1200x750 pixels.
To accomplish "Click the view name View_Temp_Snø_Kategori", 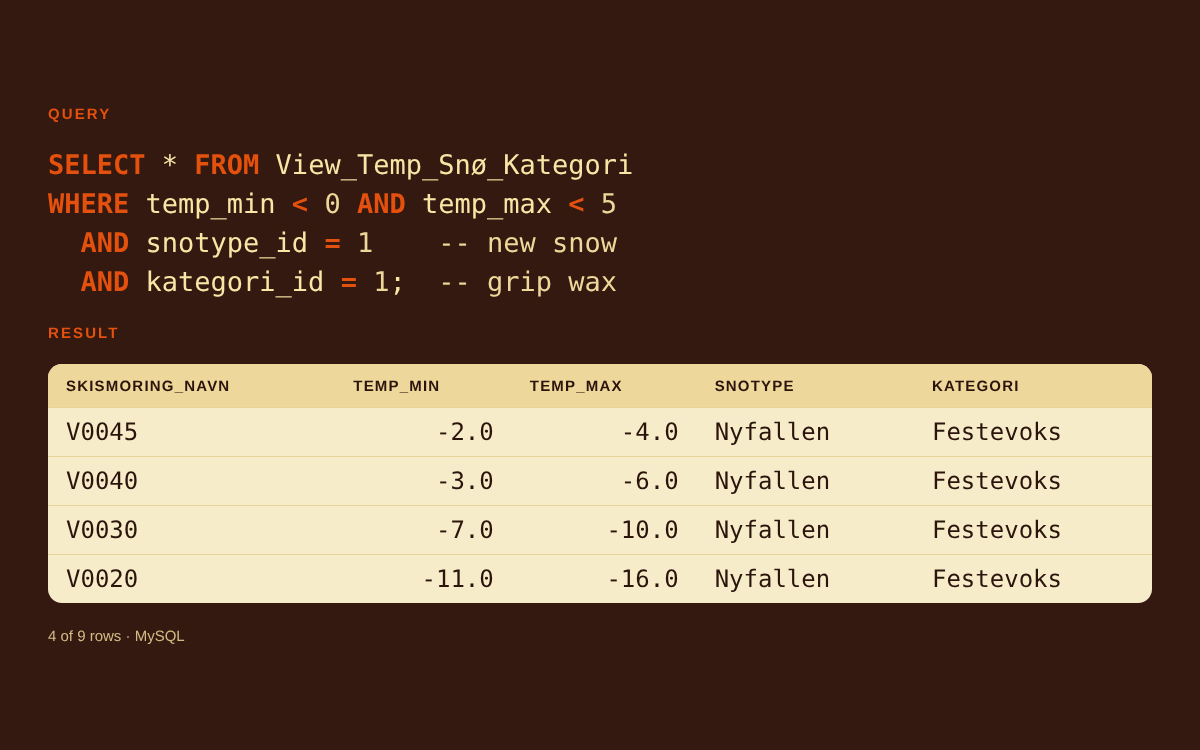I will pyautogui.click(x=454, y=165).
